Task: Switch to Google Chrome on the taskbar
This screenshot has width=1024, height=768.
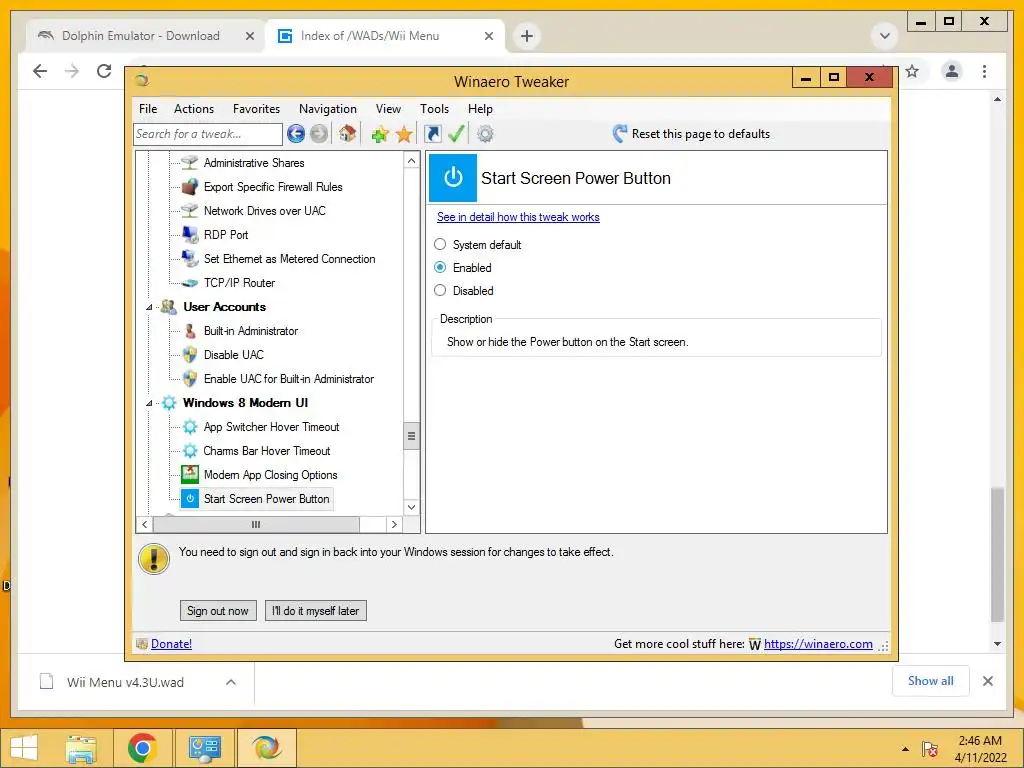Action: pyautogui.click(x=142, y=748)
